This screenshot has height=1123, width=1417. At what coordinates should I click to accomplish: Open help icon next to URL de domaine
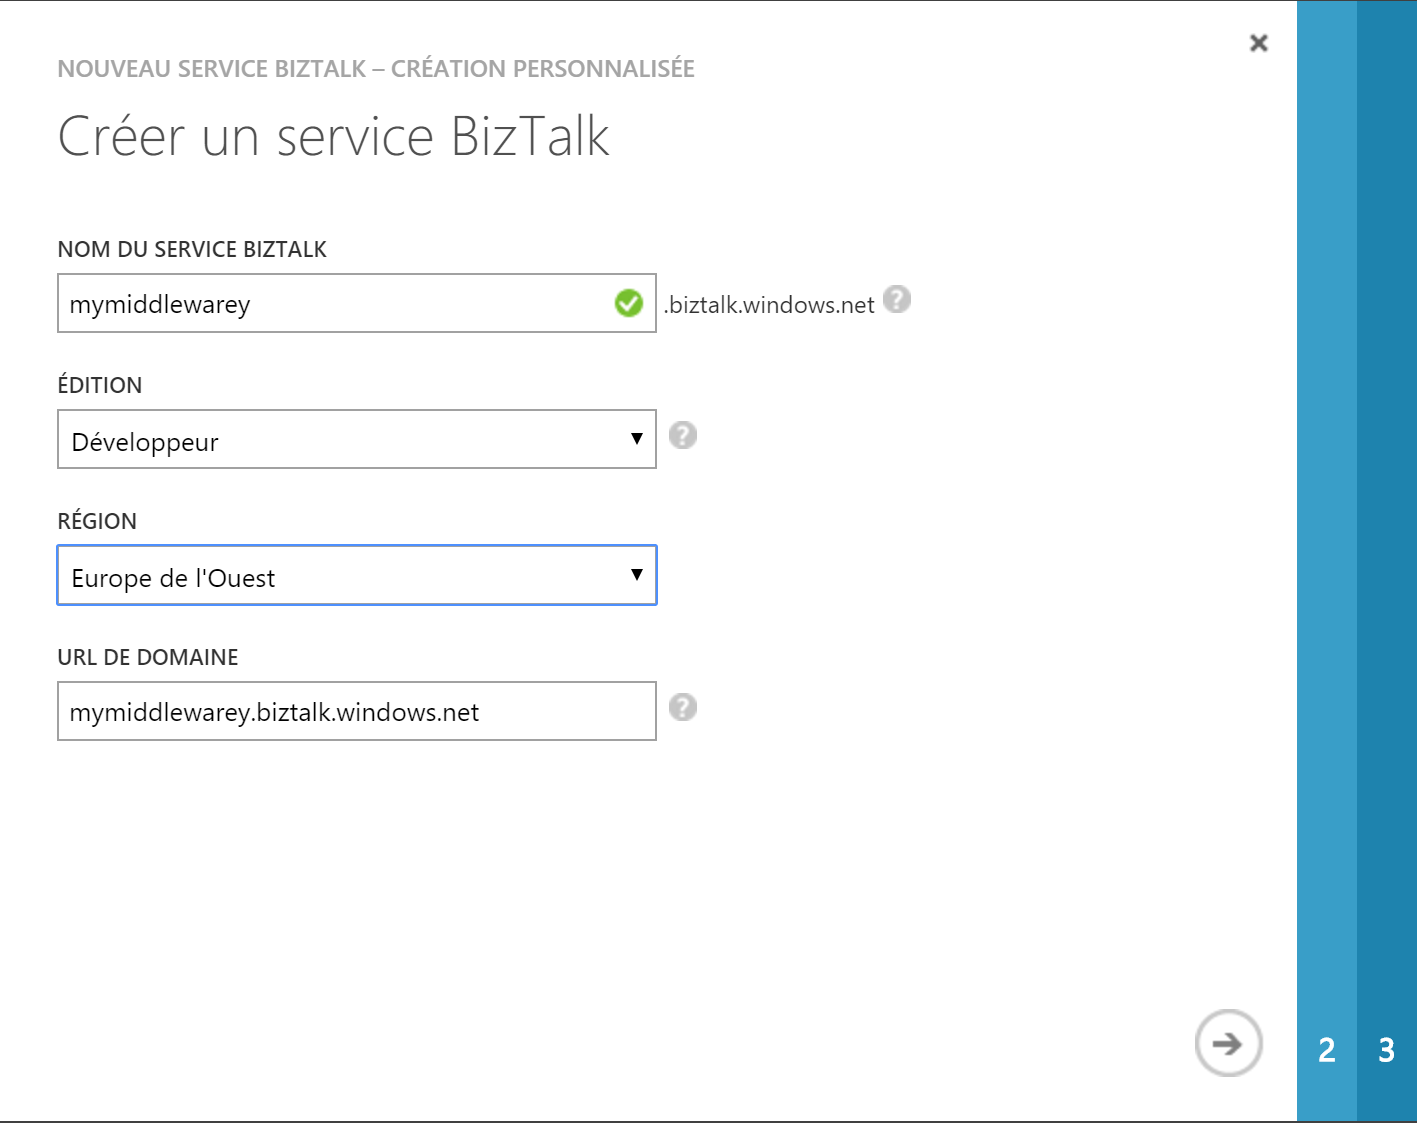(x=683, y=707)
